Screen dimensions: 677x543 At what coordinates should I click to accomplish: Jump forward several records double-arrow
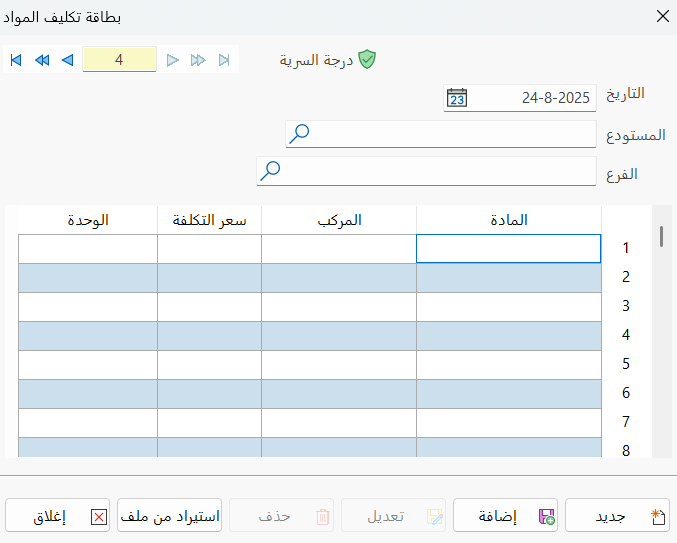coord(198,60)
